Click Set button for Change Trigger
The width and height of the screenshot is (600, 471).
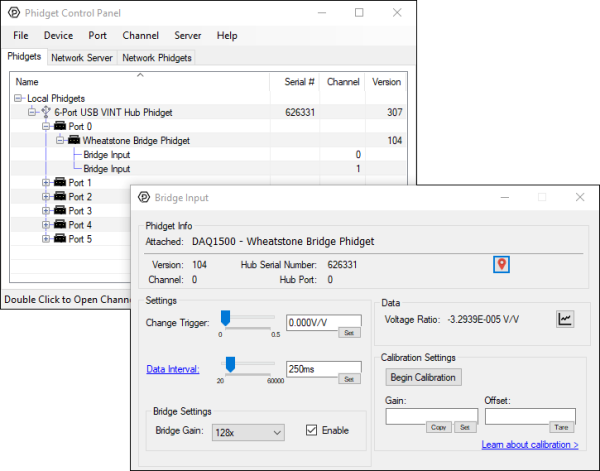point(349,333)
